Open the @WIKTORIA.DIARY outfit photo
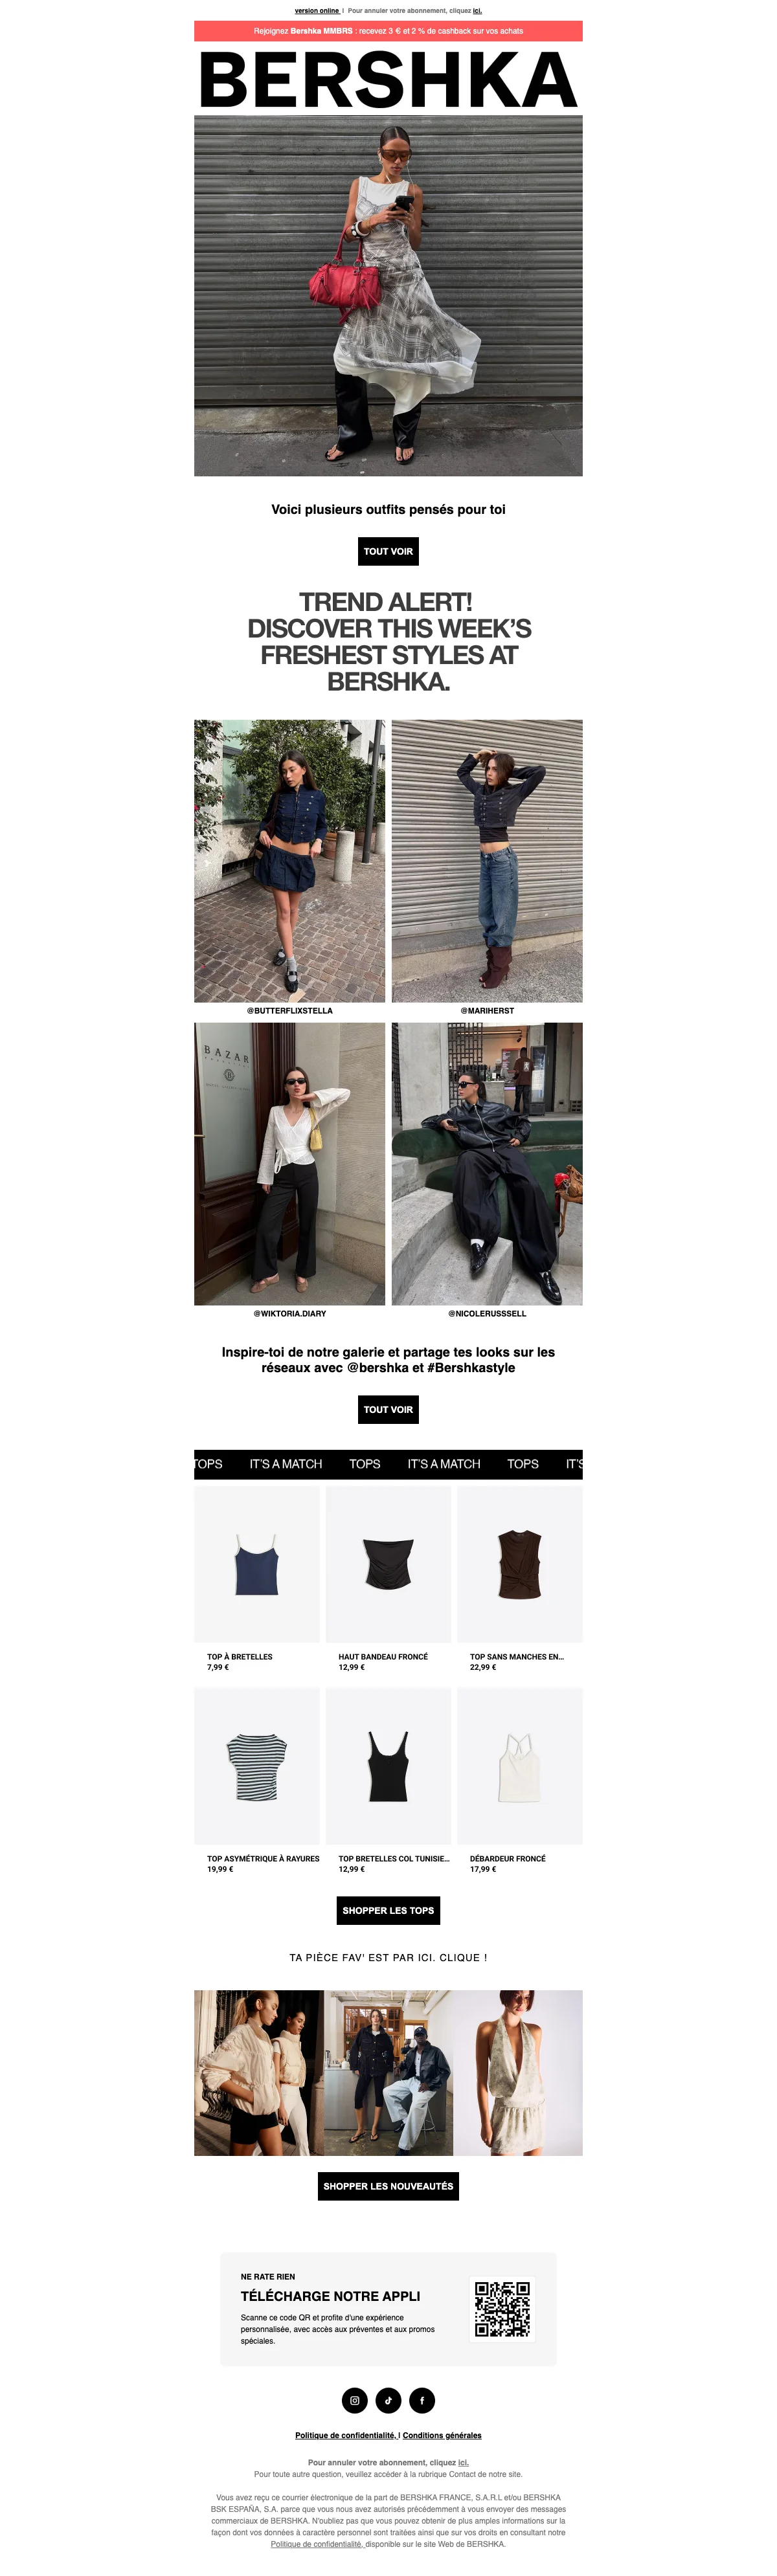The width and height of the screenshot is (777, 2576). [x=289, y=1163]
